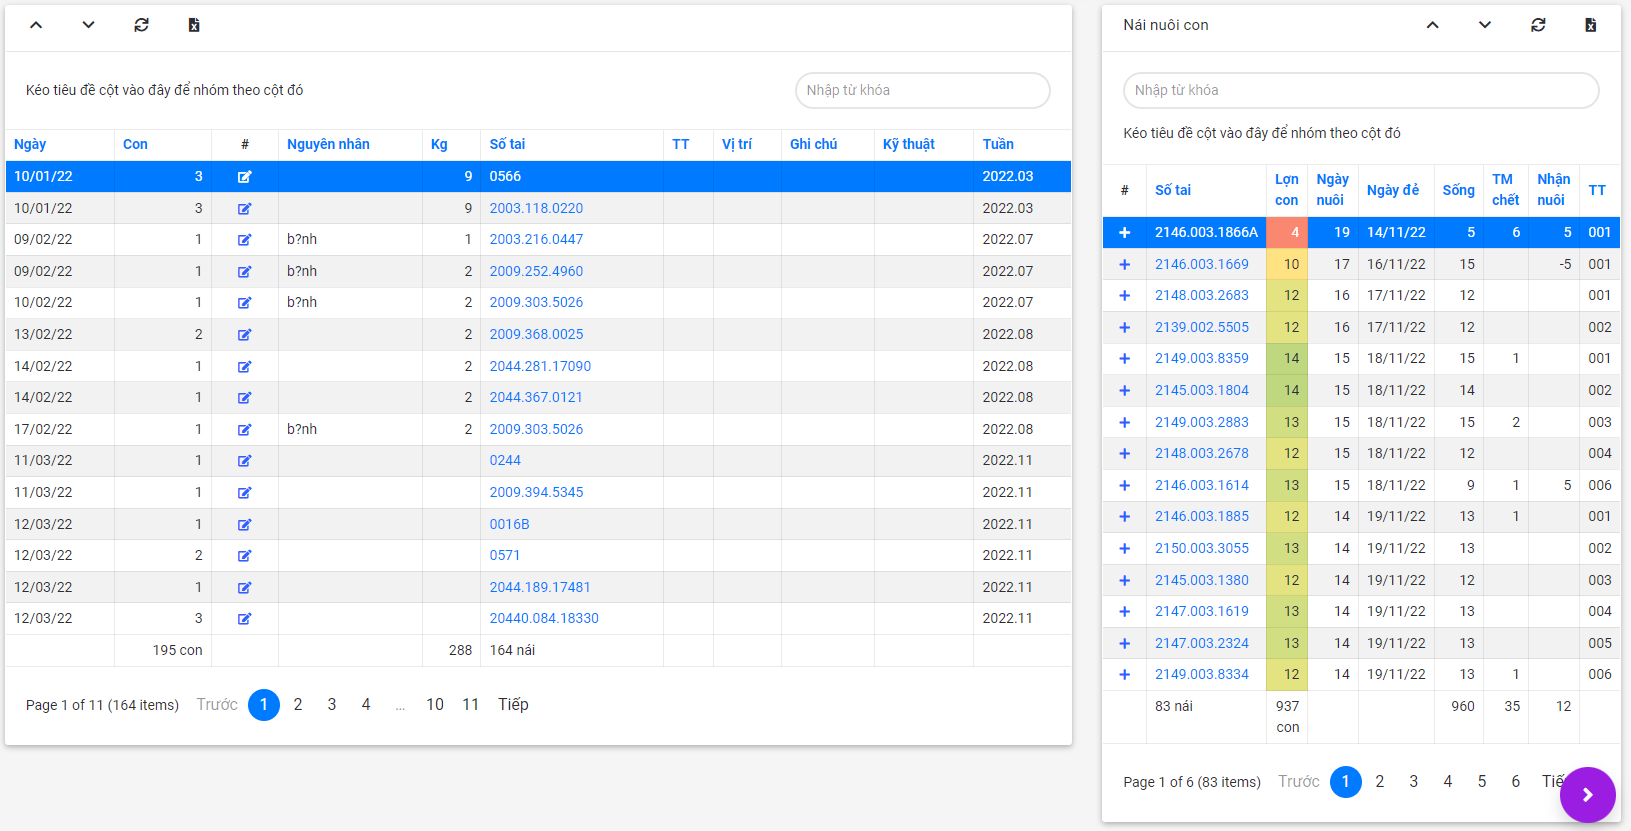Click Tiếp to go next left page

pos(513,704)
